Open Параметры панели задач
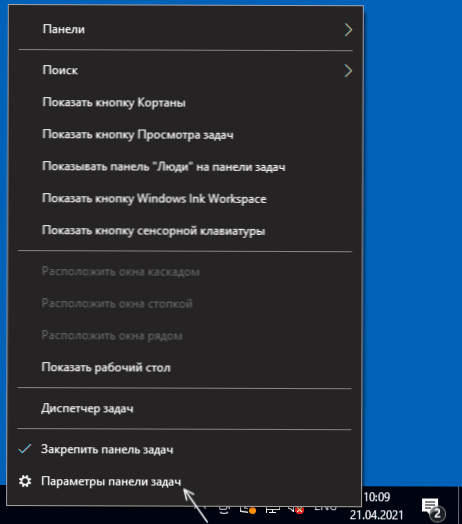Screen dimensions: 462x524 pyautogui.click(x=185, y=481)
